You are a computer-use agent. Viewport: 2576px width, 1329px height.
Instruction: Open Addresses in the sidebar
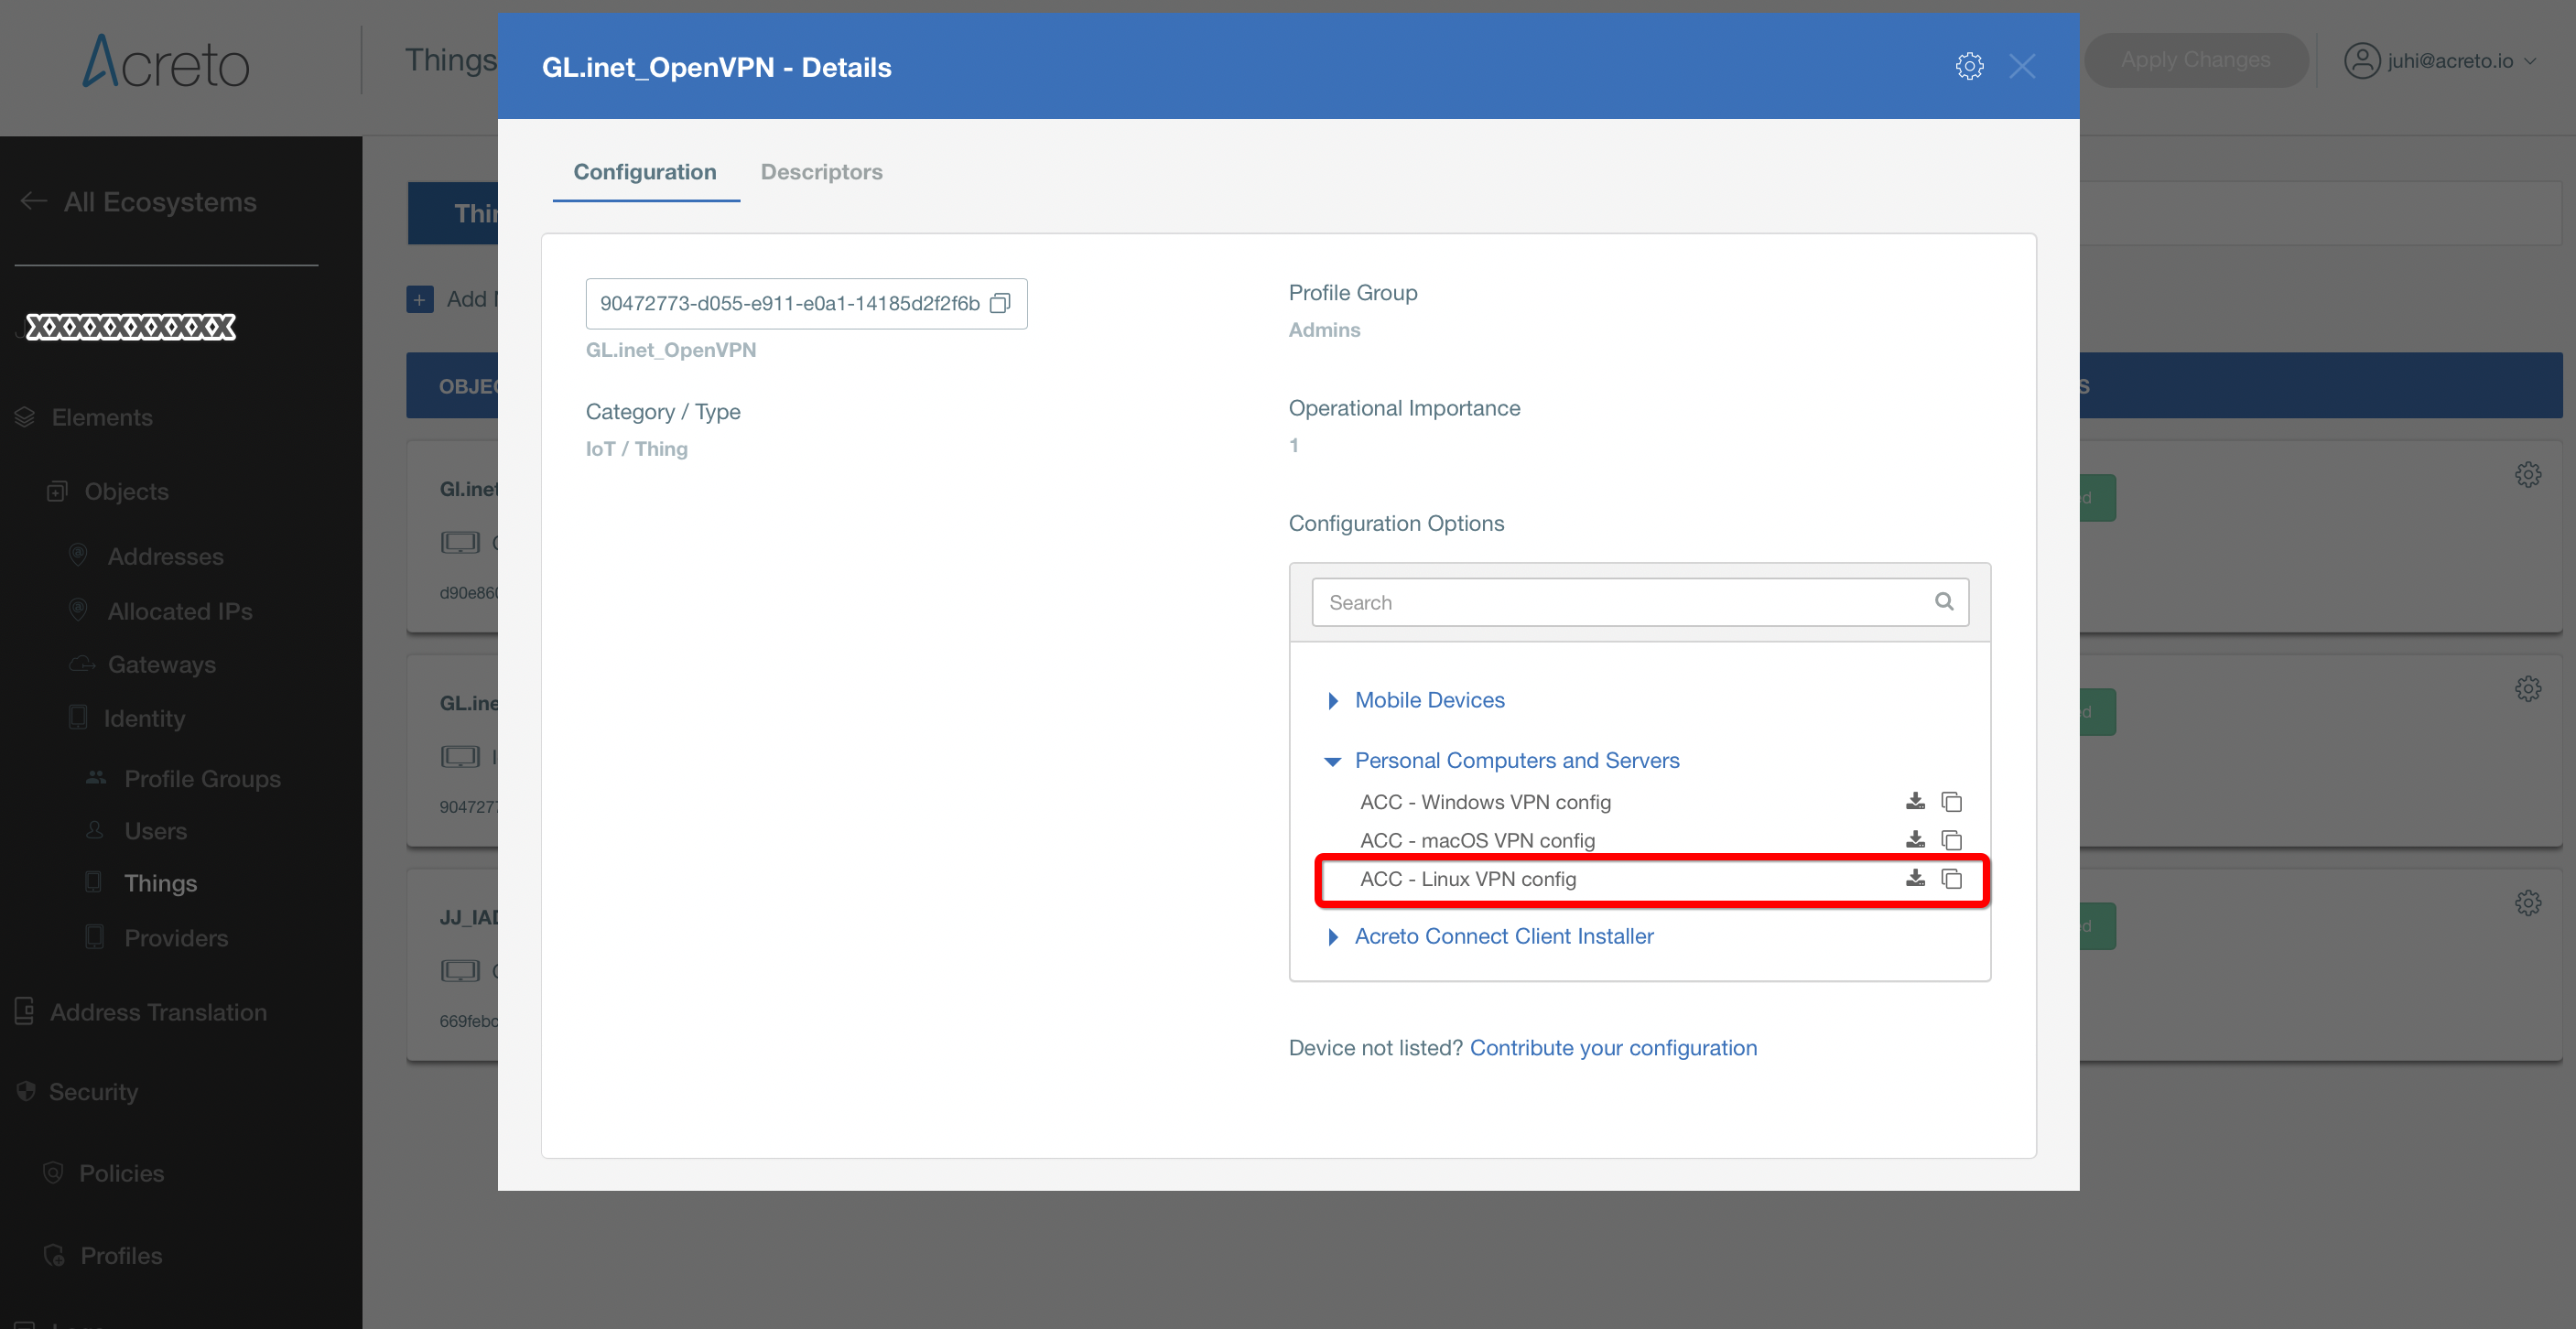pyautogui.click(x=166, y=556)
